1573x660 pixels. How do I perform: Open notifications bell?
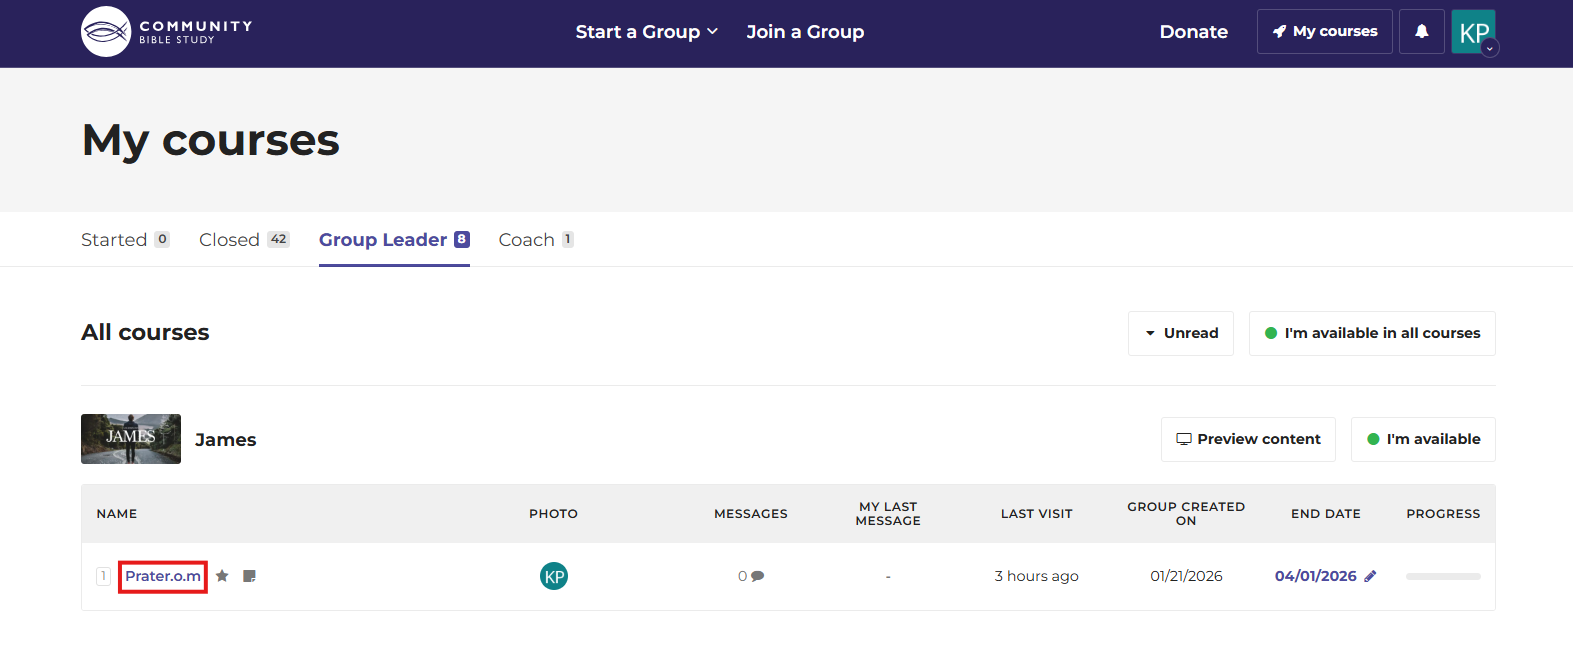1421,32
